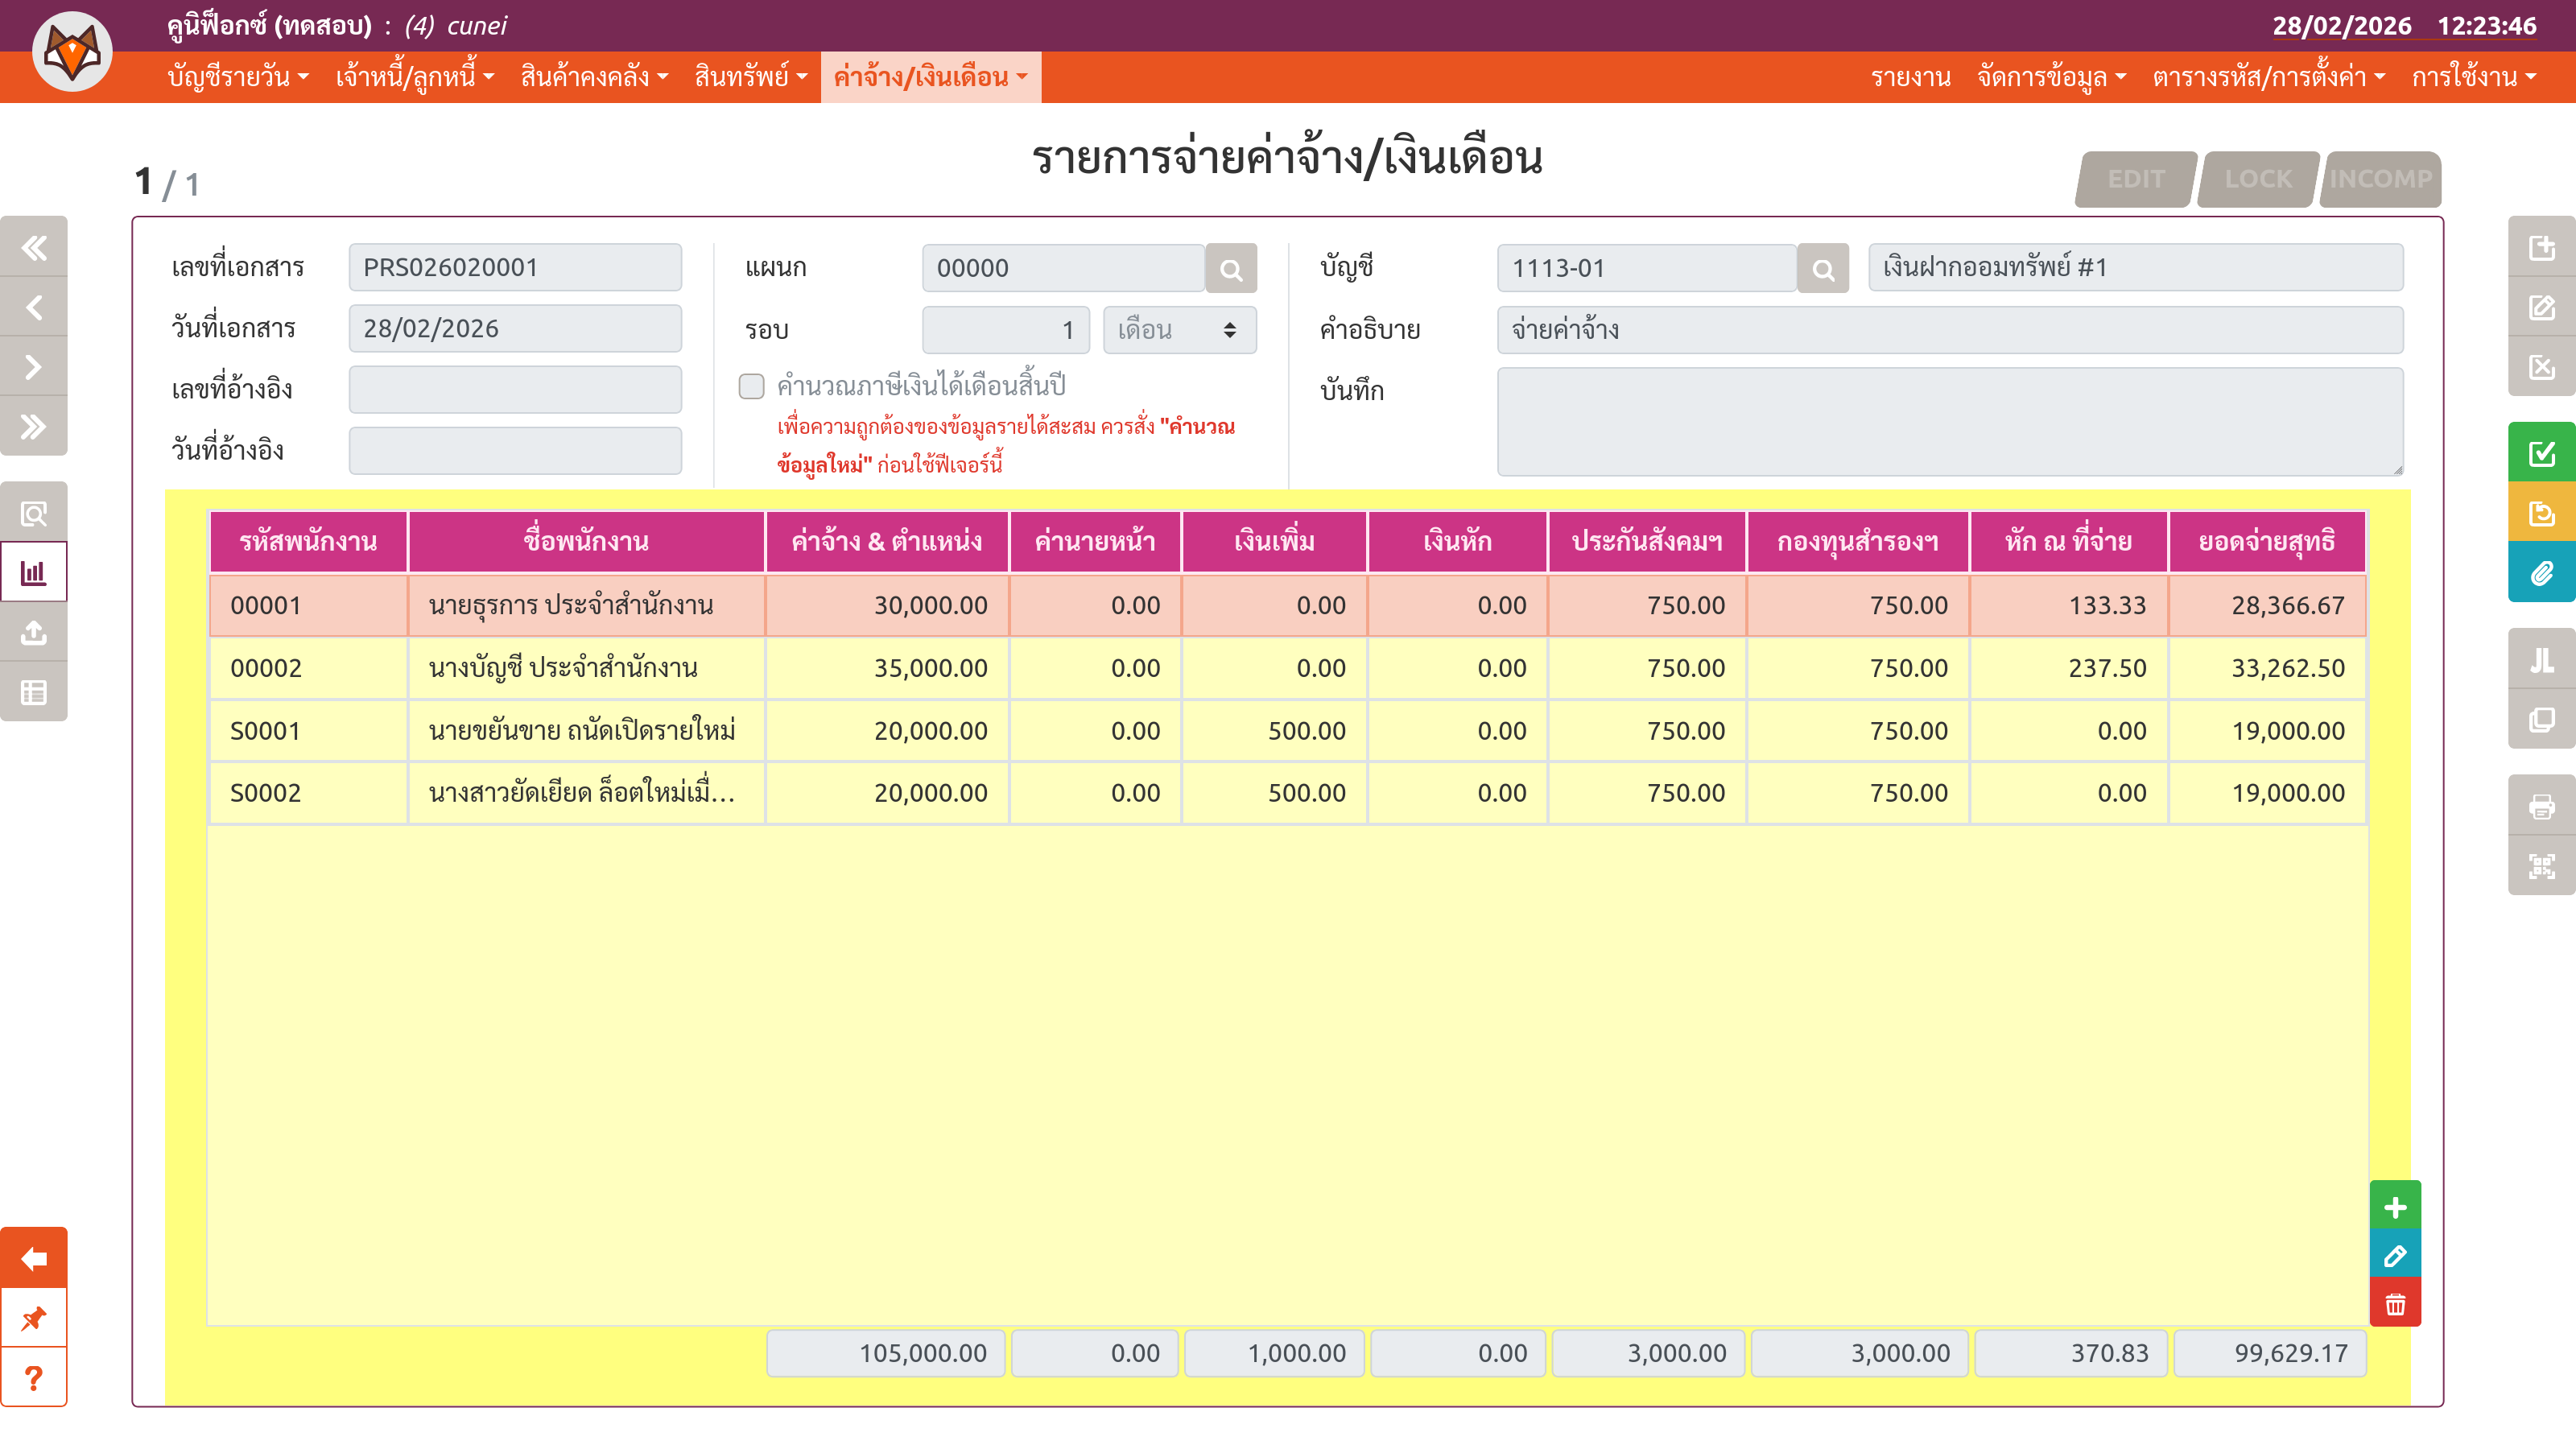Open the รายงาน menu item
2576x1449 pixels.
pyautogui.click(x=1910, y=77)
